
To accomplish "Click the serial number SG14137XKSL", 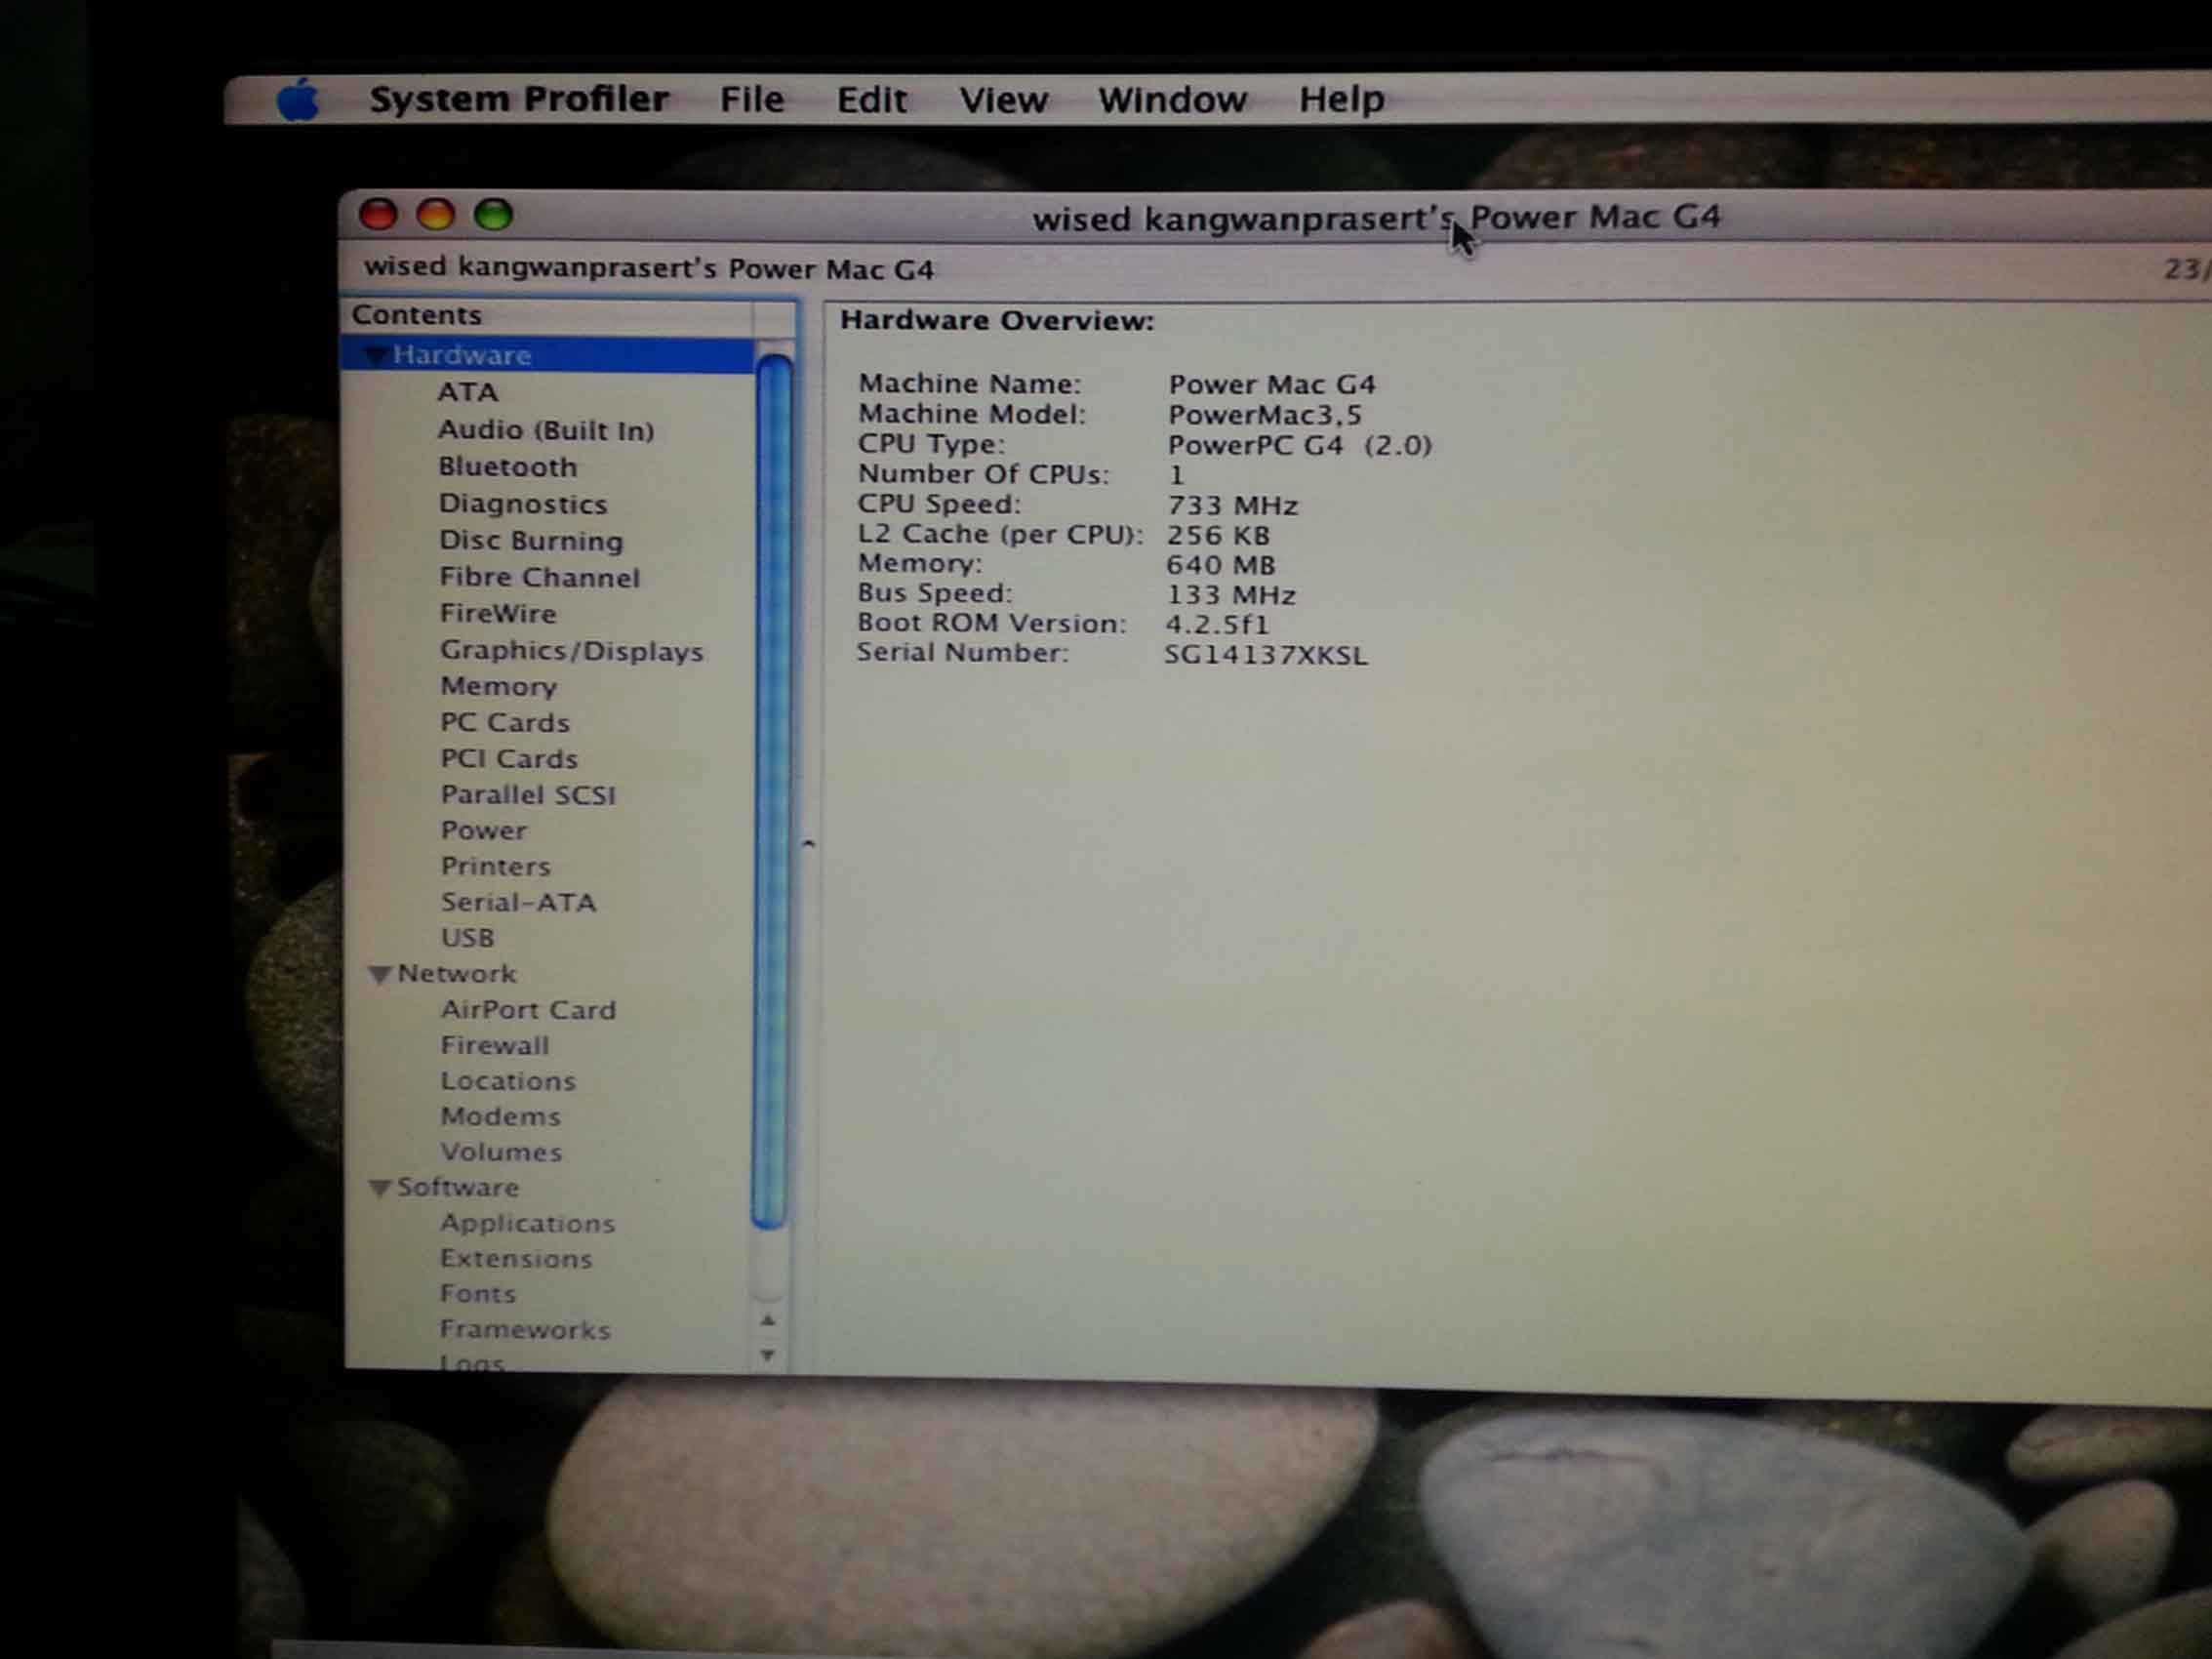I will point(1265,656).
